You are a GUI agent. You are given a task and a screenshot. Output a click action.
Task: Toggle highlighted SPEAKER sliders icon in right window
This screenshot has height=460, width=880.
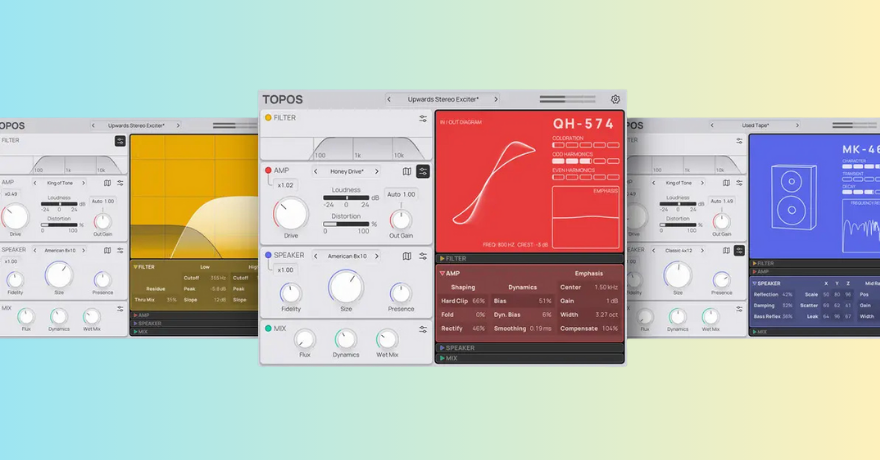(740, 250)
